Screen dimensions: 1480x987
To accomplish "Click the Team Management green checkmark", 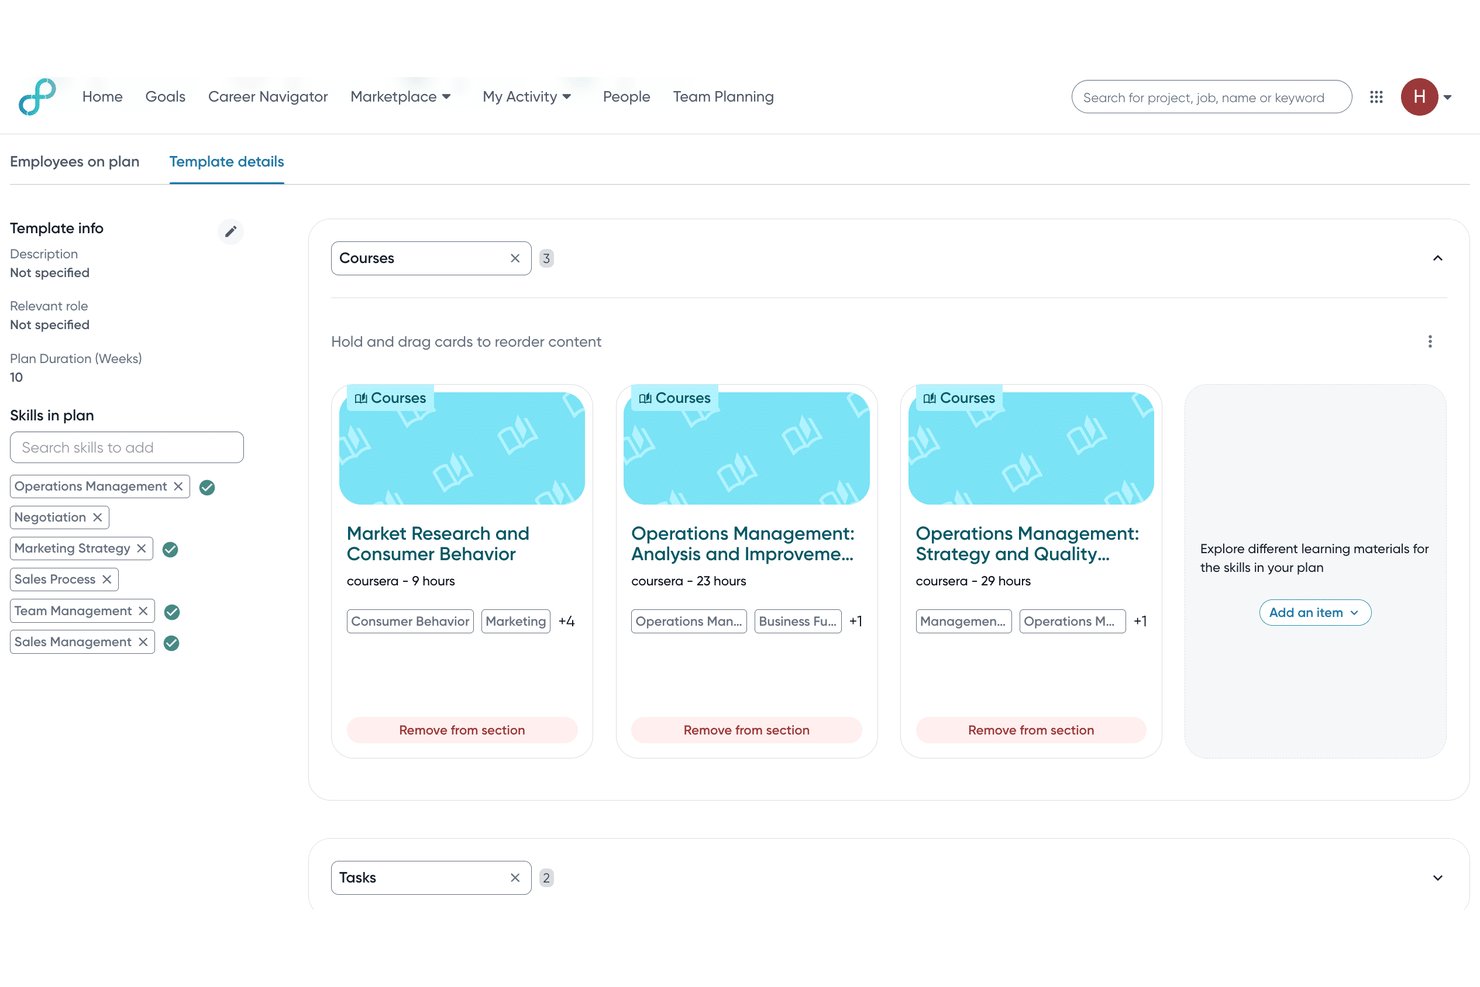I will click(172, 612).
